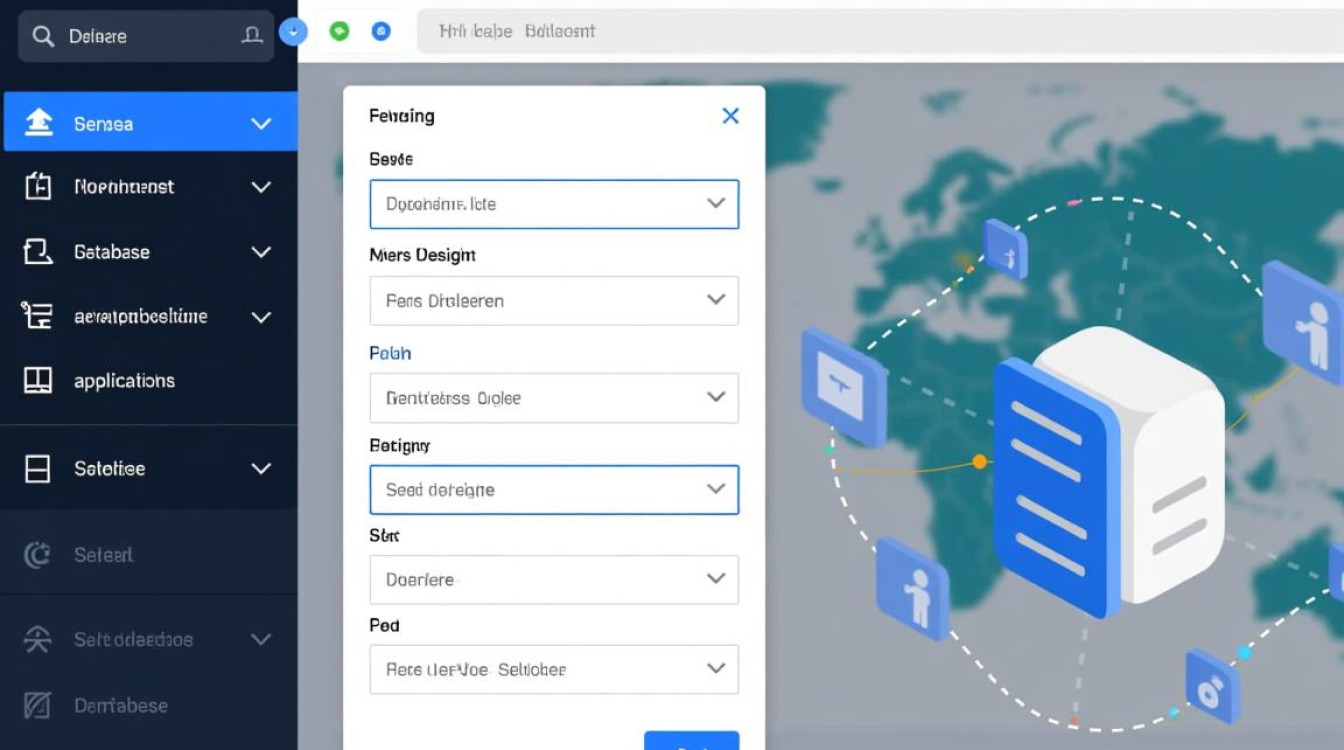
Task: Click the Selt dlaedtoe sidebar item
Action: 149,639
